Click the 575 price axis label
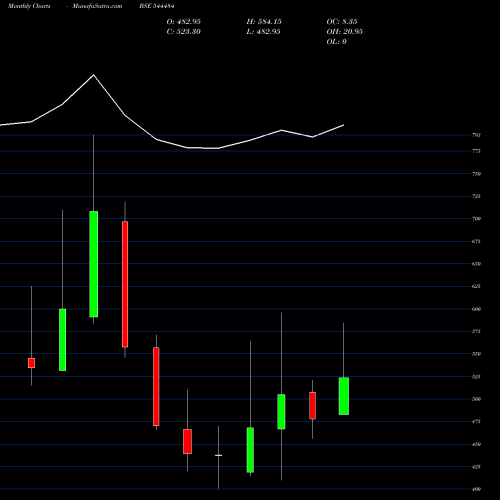 click(476, 331)
